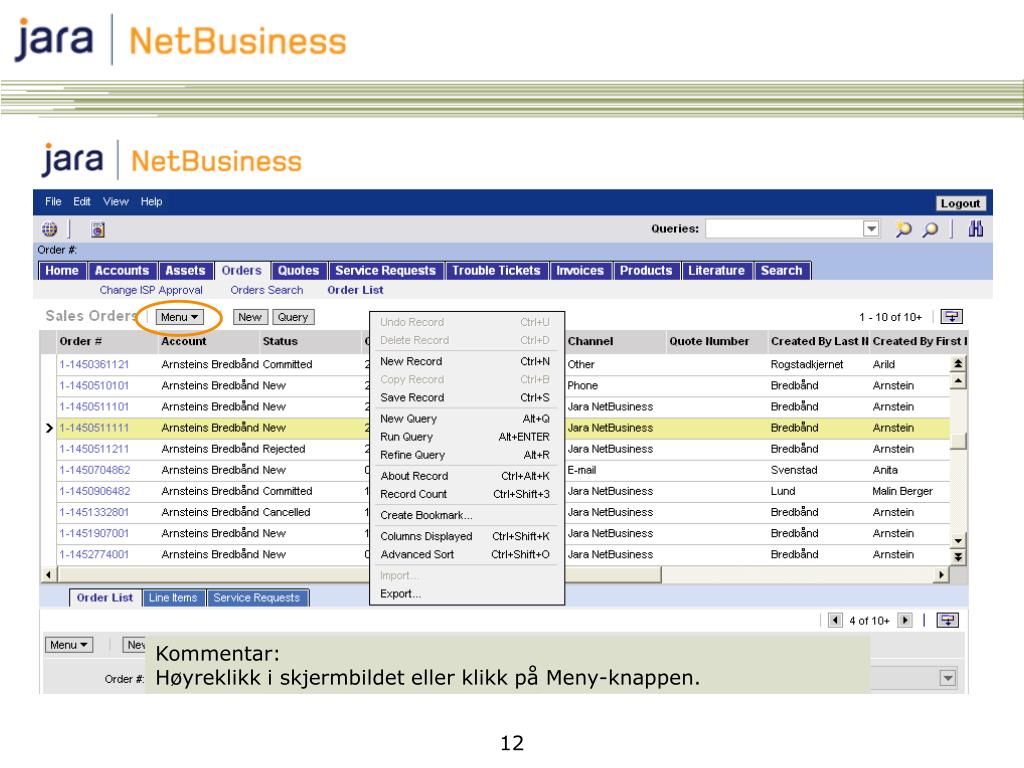Image resolution: width=1024 pixels, height=768 pixels.
Task: Switch to the Home tab
Action: [61, 270]
